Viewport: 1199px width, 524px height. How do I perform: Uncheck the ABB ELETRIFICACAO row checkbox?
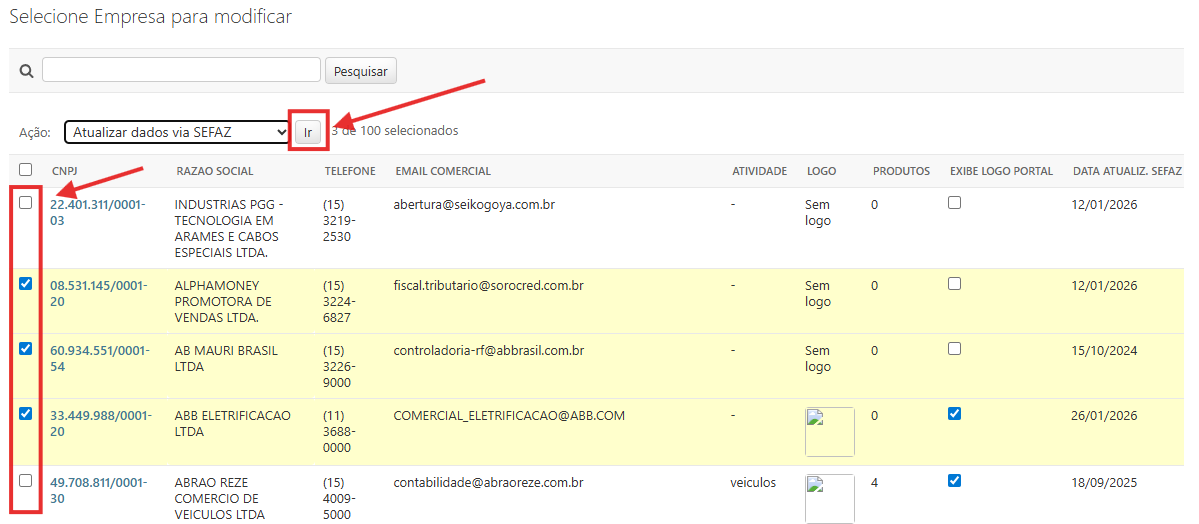[x=26, y=414]
